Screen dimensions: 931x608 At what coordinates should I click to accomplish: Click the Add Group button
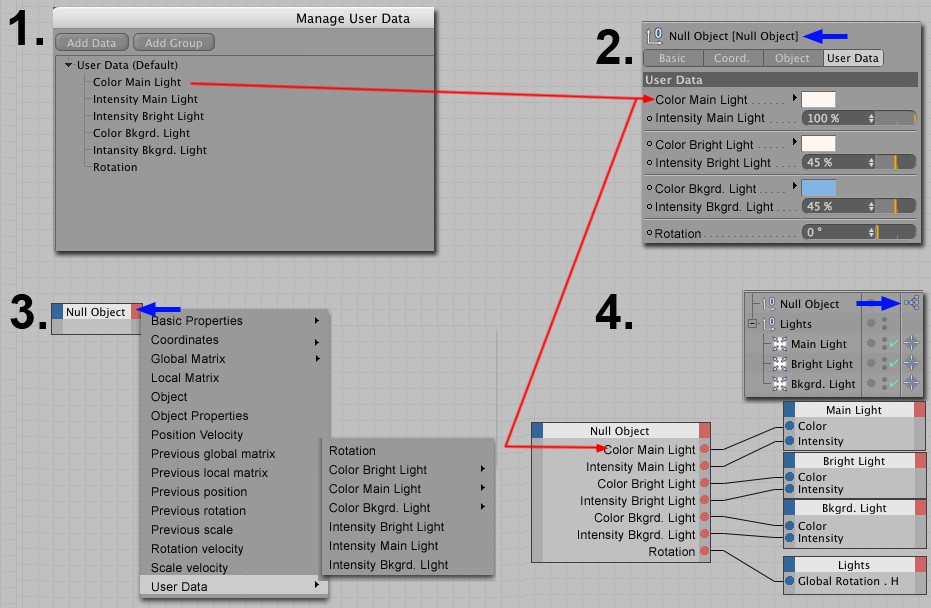click(x=173, y=43)
